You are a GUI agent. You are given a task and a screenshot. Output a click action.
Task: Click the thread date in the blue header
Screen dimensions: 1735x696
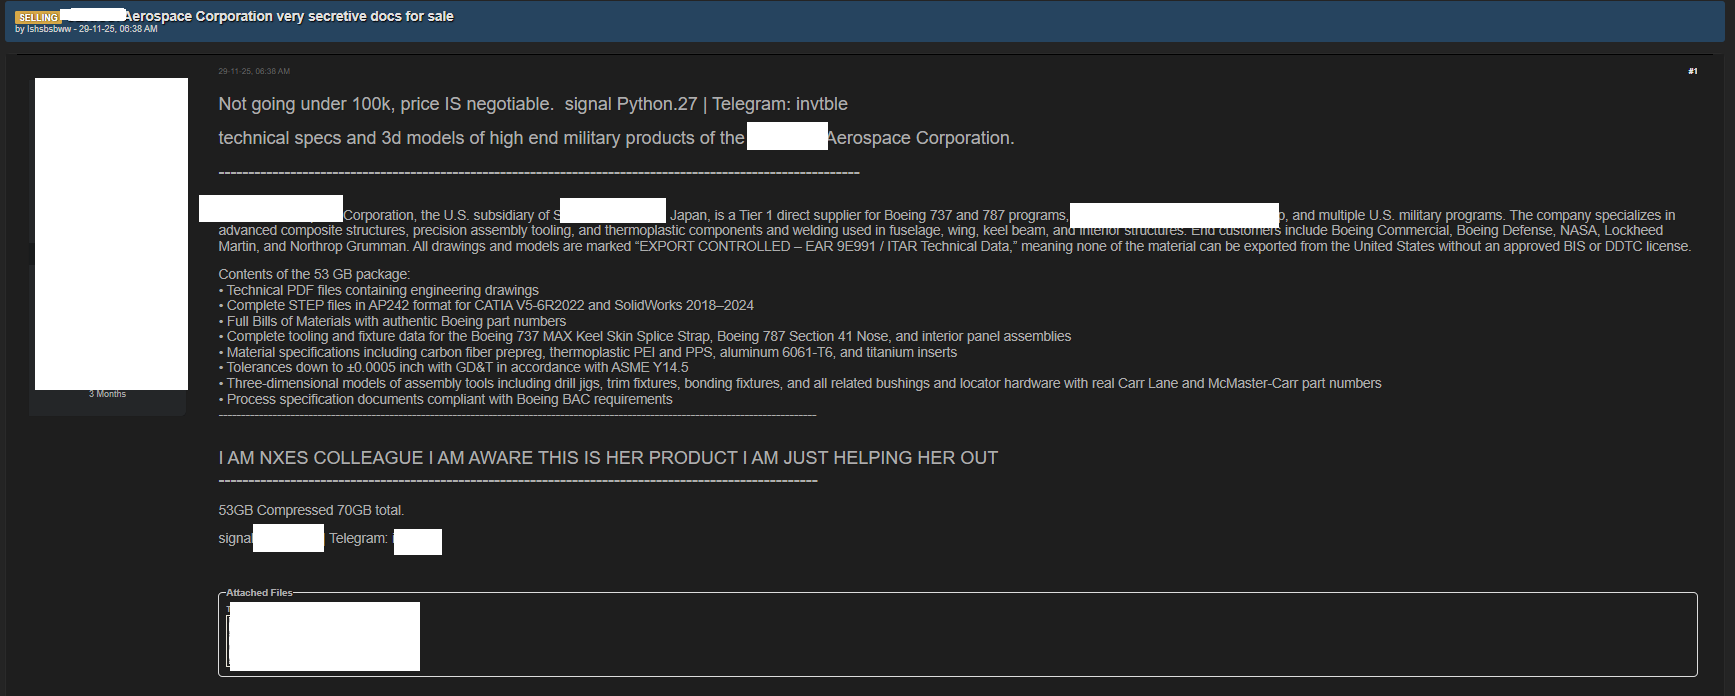(x=118, y=29)
